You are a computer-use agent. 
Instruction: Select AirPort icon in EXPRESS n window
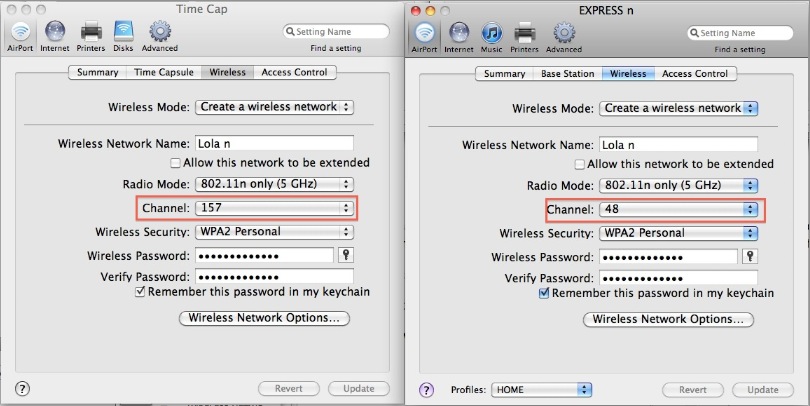[x=425, y=38]
